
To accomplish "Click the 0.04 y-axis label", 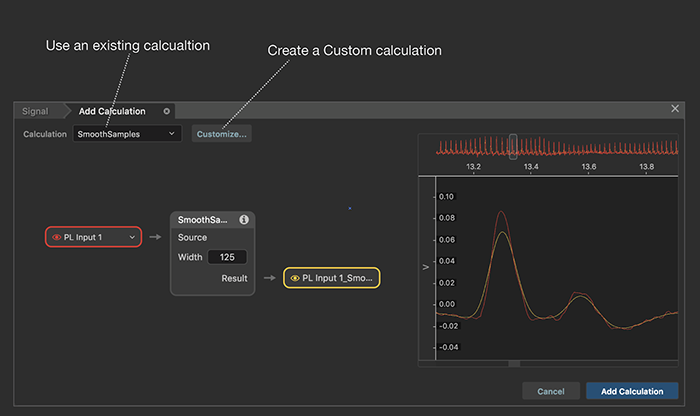I will pos(446,261).
